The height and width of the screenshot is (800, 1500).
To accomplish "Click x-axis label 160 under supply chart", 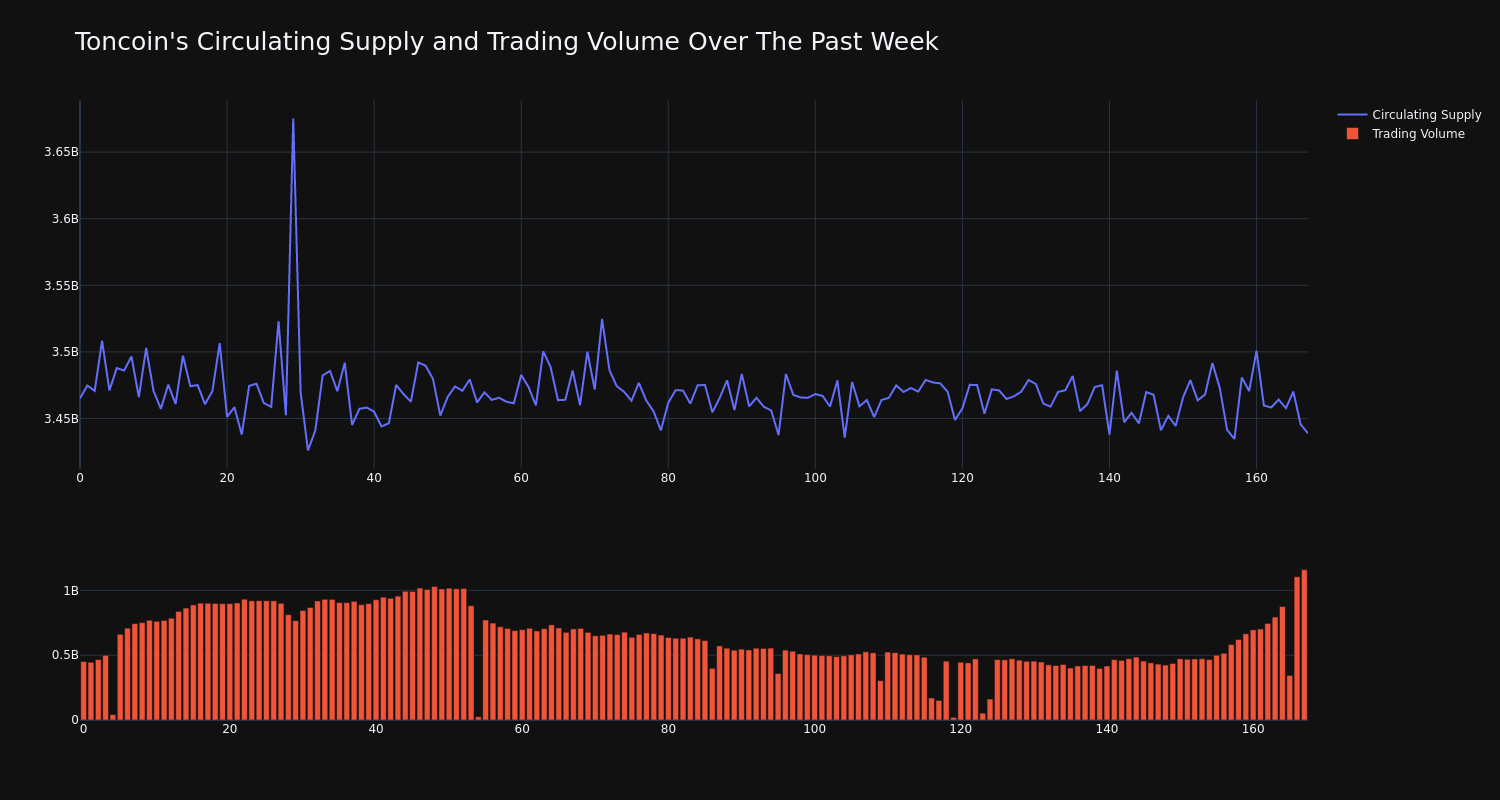I will (1256, 478).
